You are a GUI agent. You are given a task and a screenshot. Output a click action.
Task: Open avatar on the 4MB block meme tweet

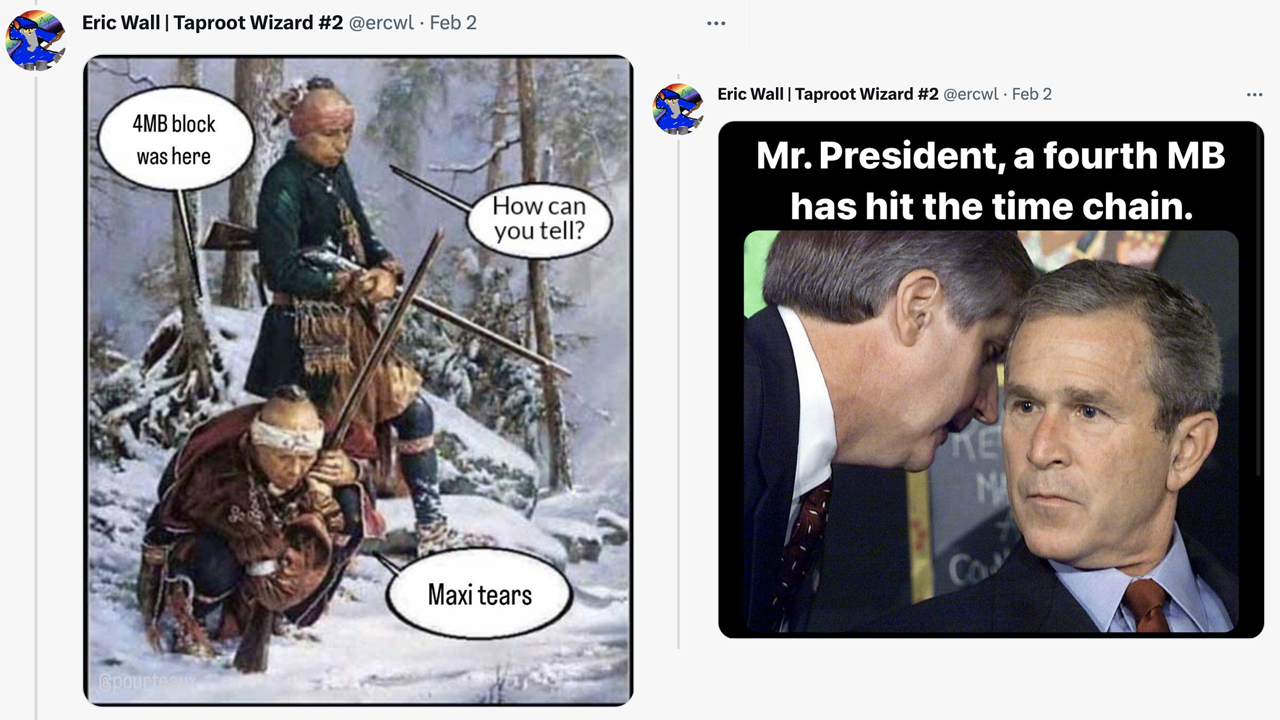pos(35,40)
